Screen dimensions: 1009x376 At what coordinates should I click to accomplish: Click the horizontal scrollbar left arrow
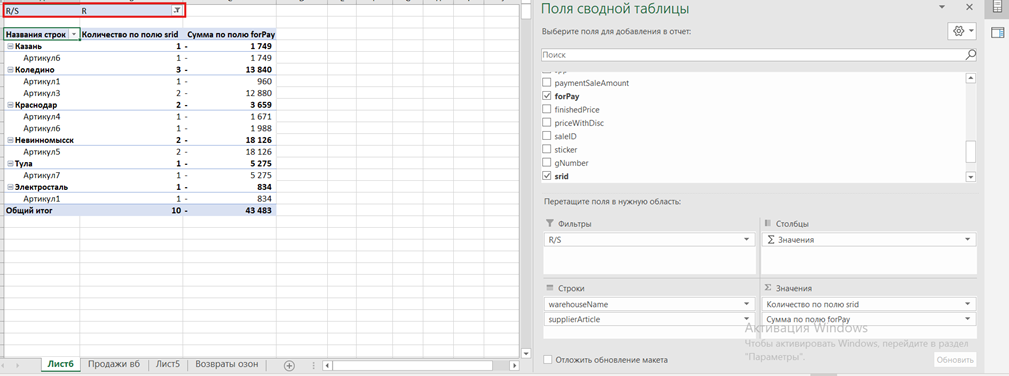tap(328, 365)
